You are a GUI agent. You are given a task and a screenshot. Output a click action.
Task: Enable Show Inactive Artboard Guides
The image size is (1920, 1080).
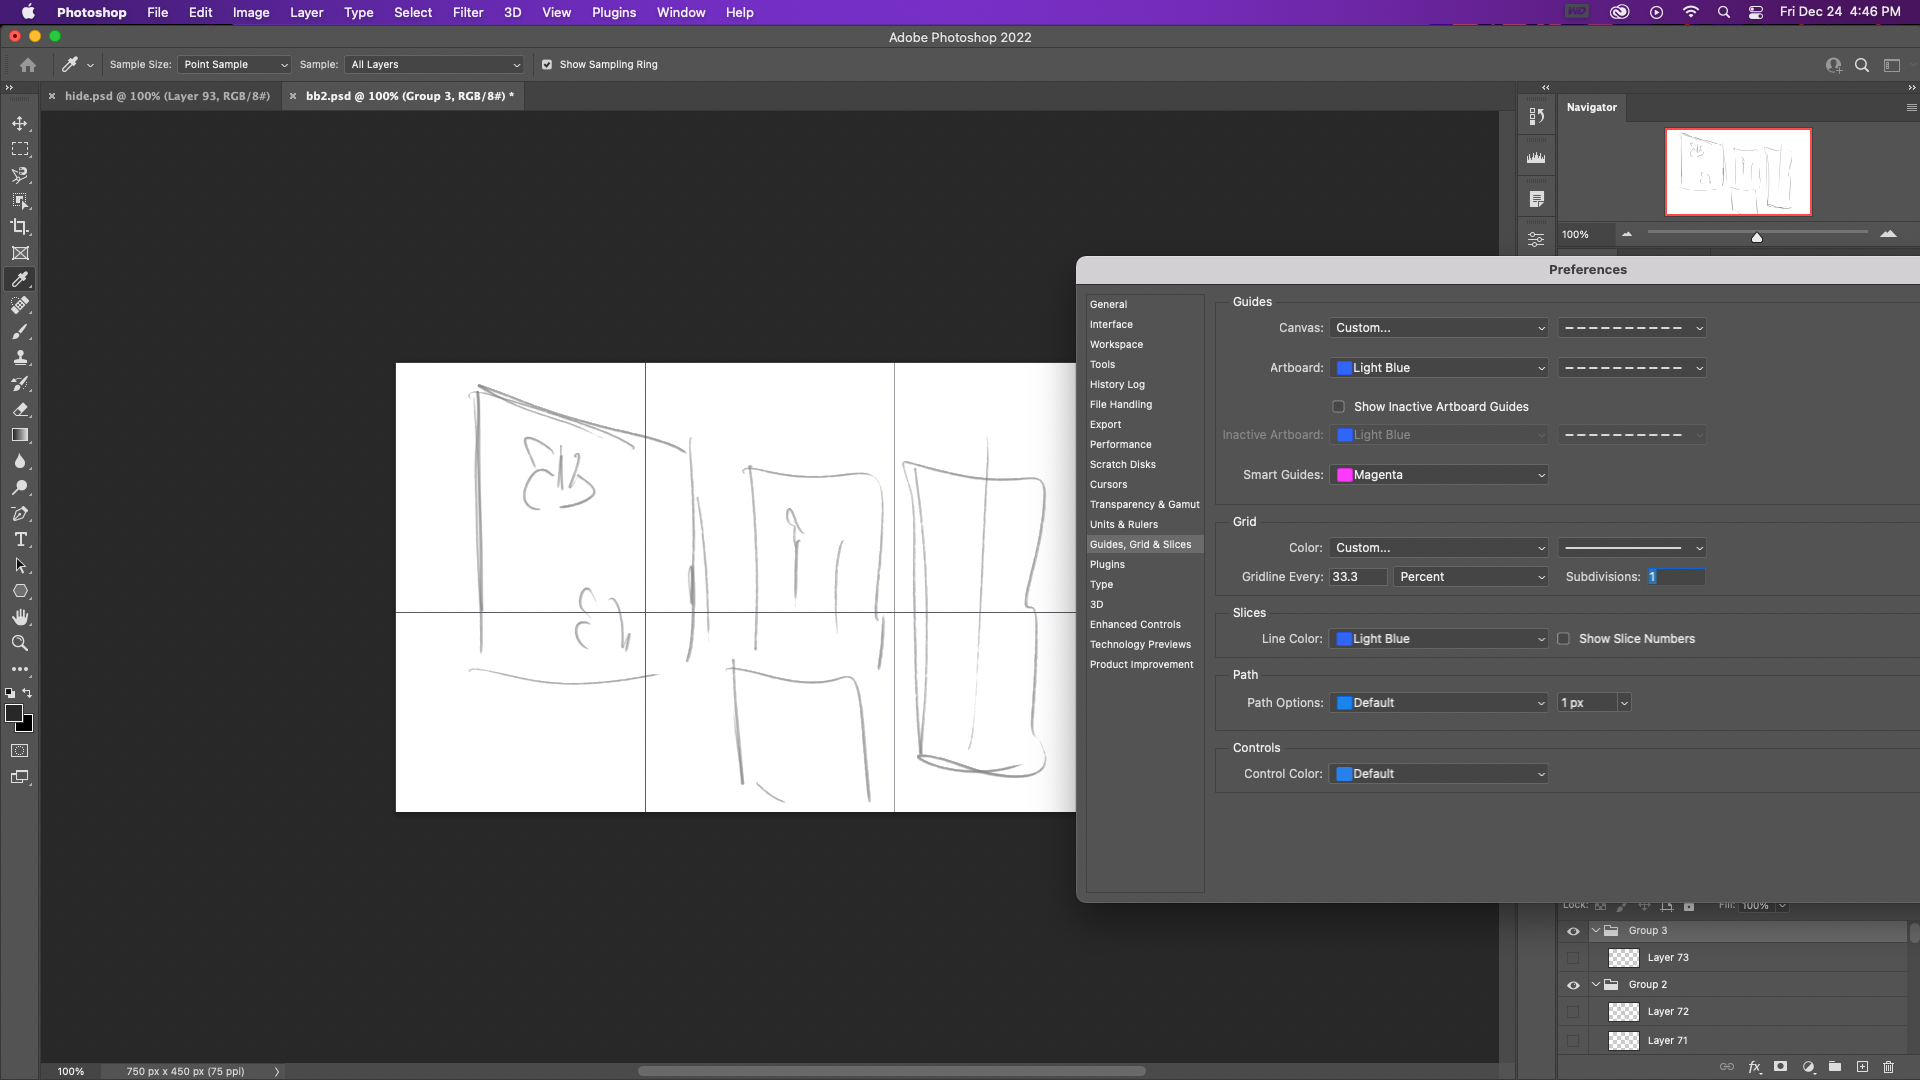click(x=1339, y=406)
